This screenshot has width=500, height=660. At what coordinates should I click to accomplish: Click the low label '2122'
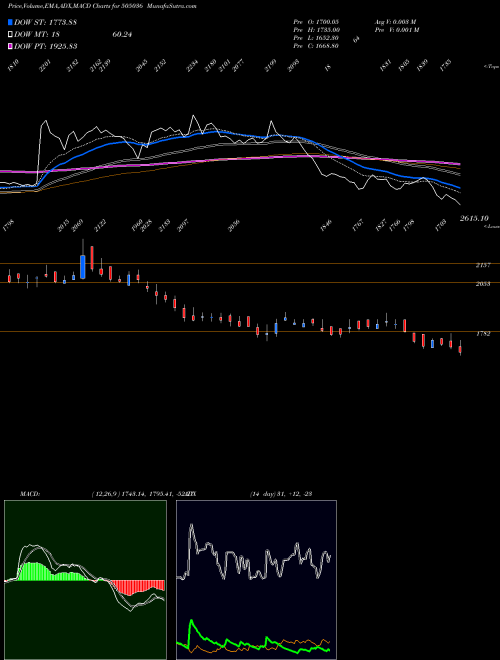(x=100, y=226)
